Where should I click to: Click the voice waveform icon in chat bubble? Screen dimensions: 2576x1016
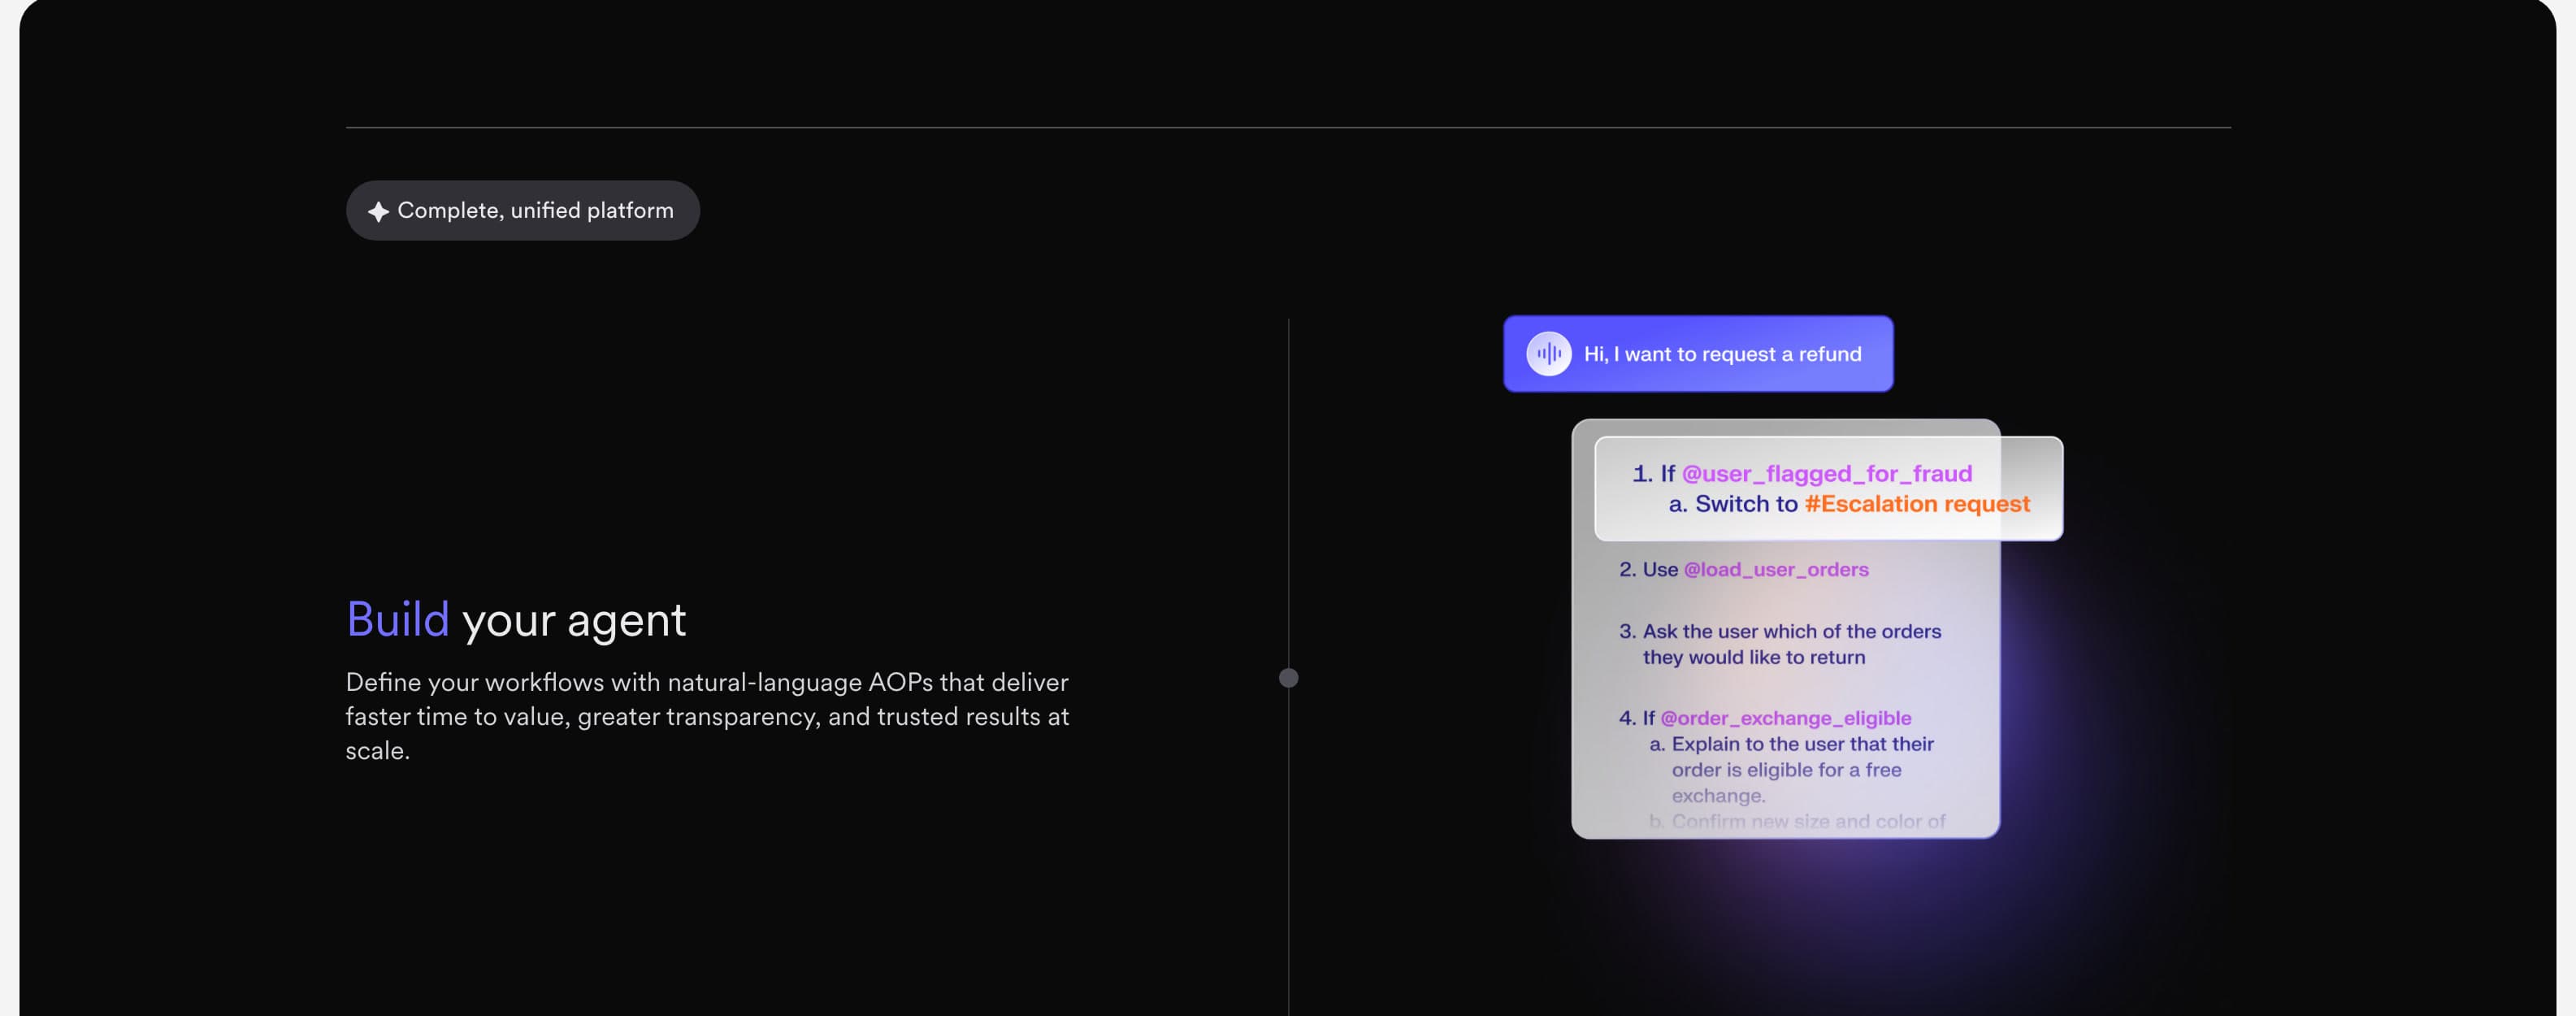[x=1548, y=354]
